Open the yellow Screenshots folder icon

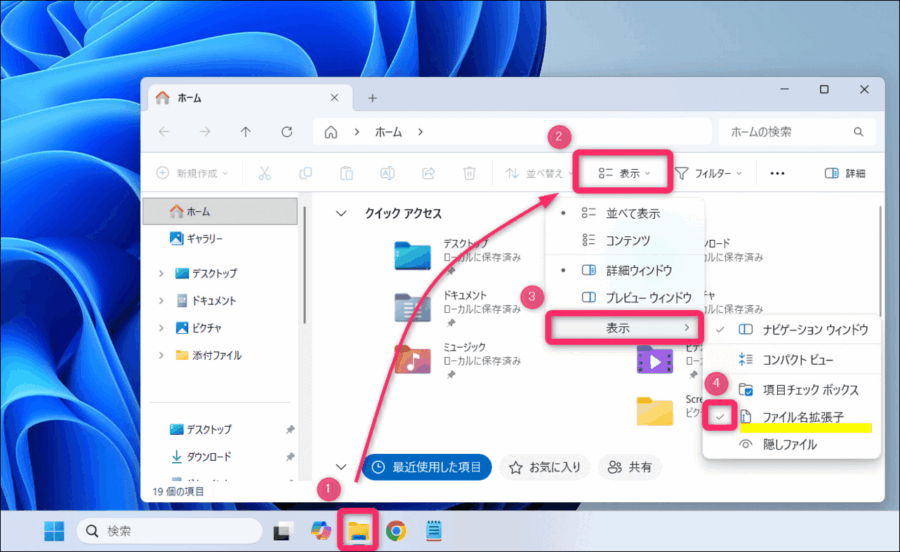point(655,411)
